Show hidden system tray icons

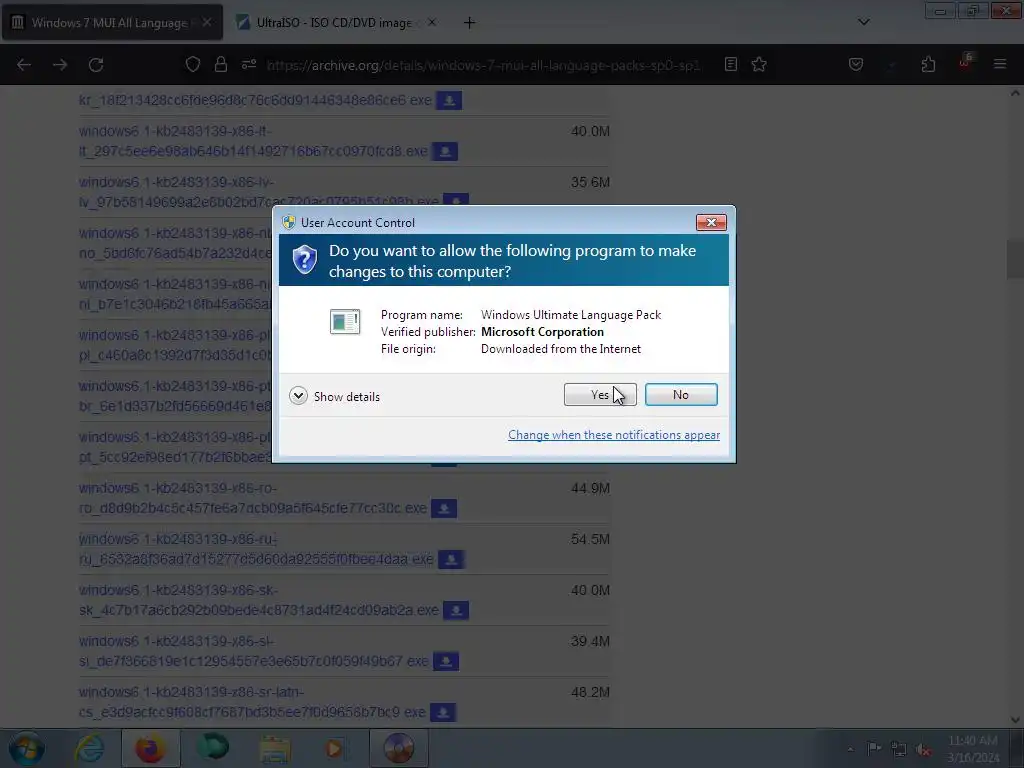tap(850, 750)
